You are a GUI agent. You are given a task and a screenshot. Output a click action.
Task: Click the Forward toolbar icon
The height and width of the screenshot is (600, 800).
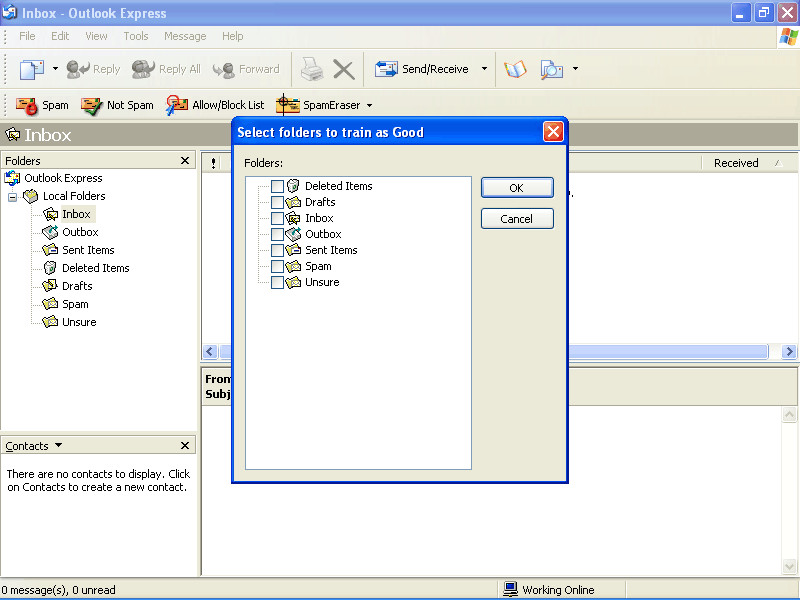(223, 69)
